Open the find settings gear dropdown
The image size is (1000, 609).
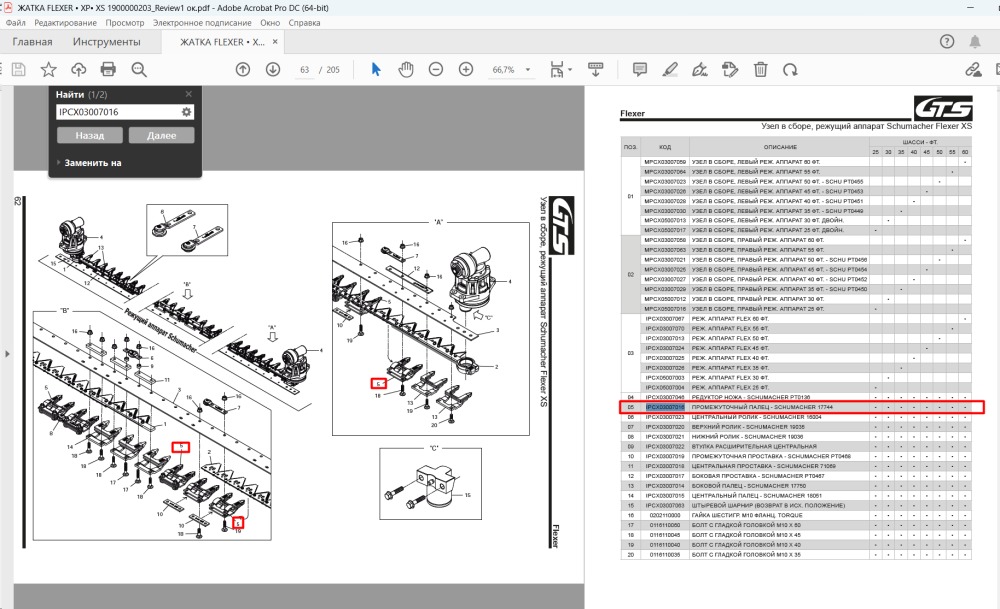point(186,112)
